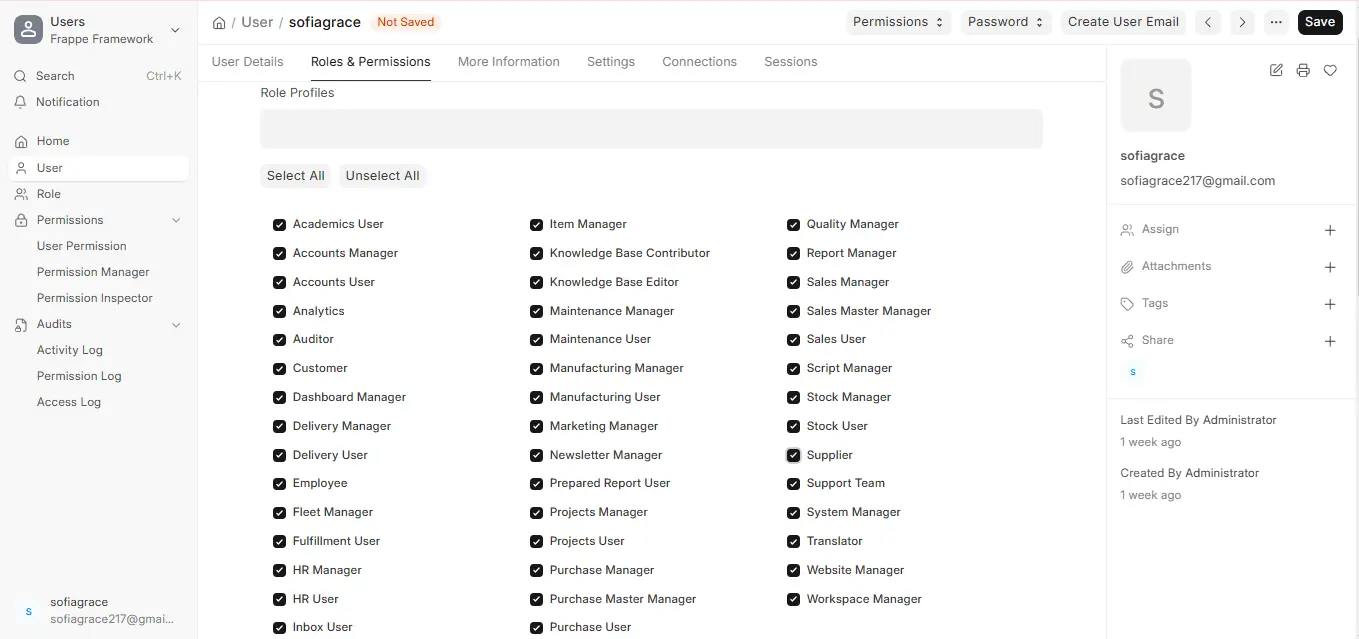1359x639 pixels.
Task: Uncheck the Accounts Manager role
Action: (280, 254)
